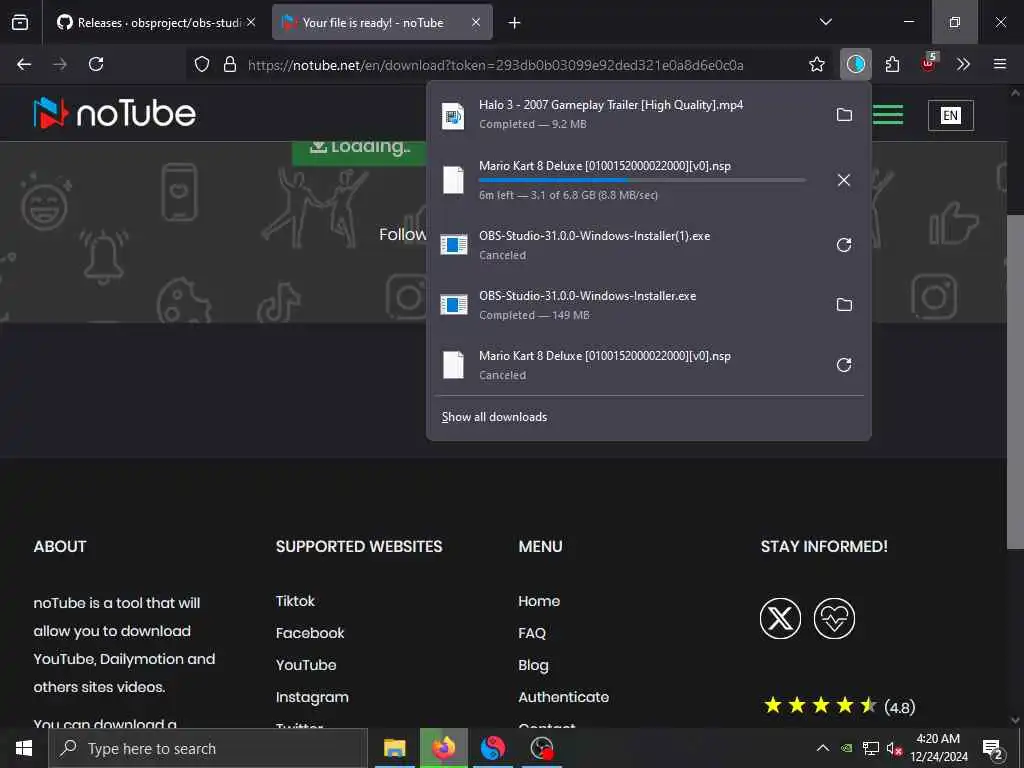Click the page vertical scrollbar thumb
1024x768 pixels.
[x=1015, y=382]
